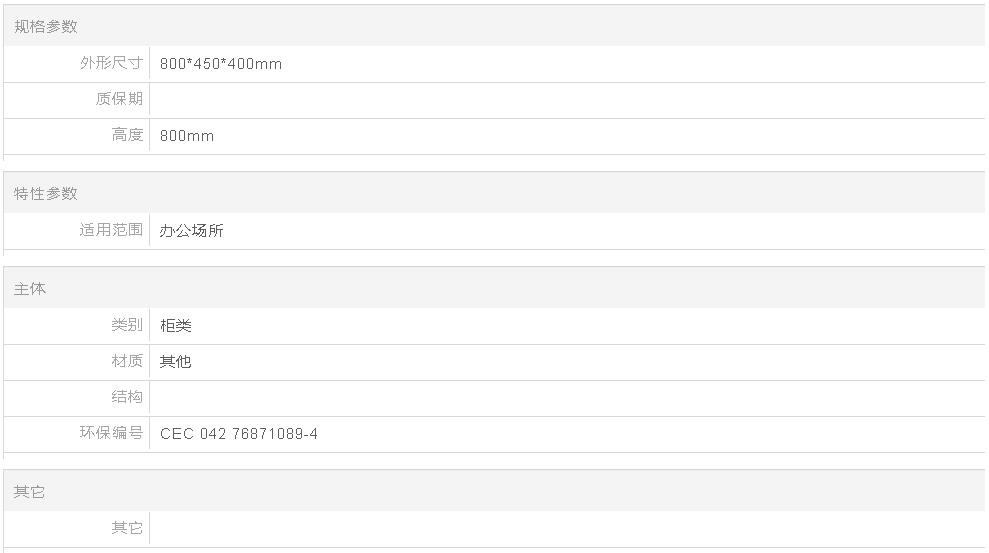Click the 800*450*400mm dimension value
Screen dimensions: 989x553
tap(221, 64)
